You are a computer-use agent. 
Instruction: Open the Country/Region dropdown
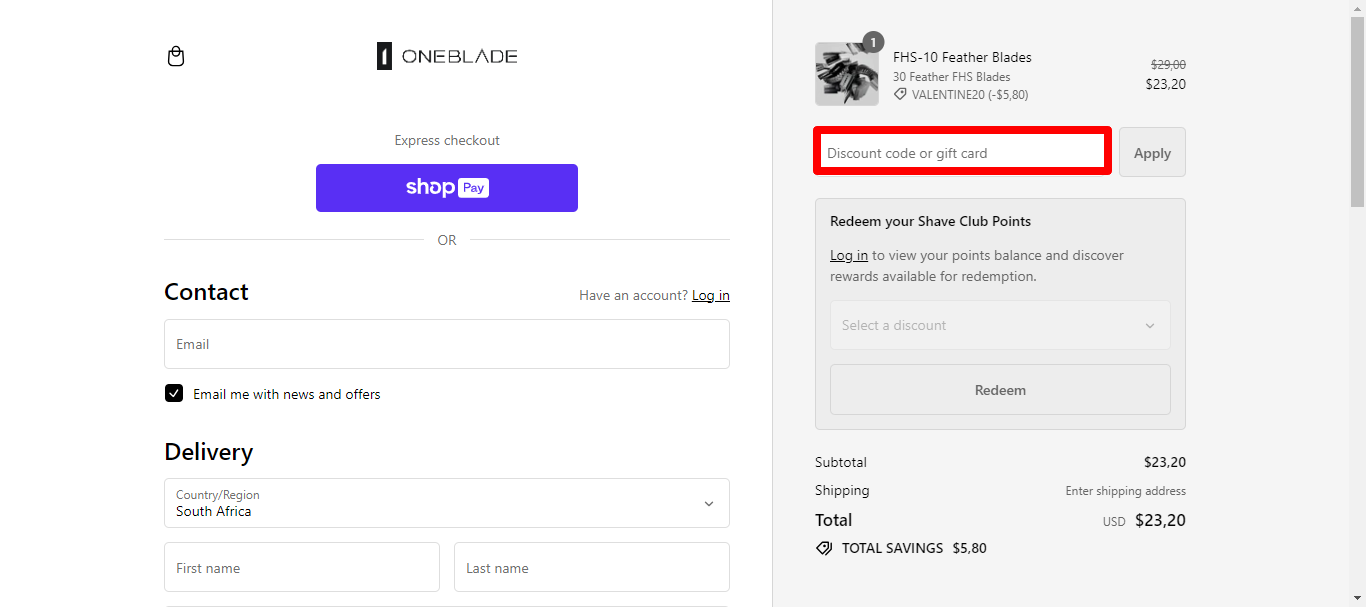446,503
